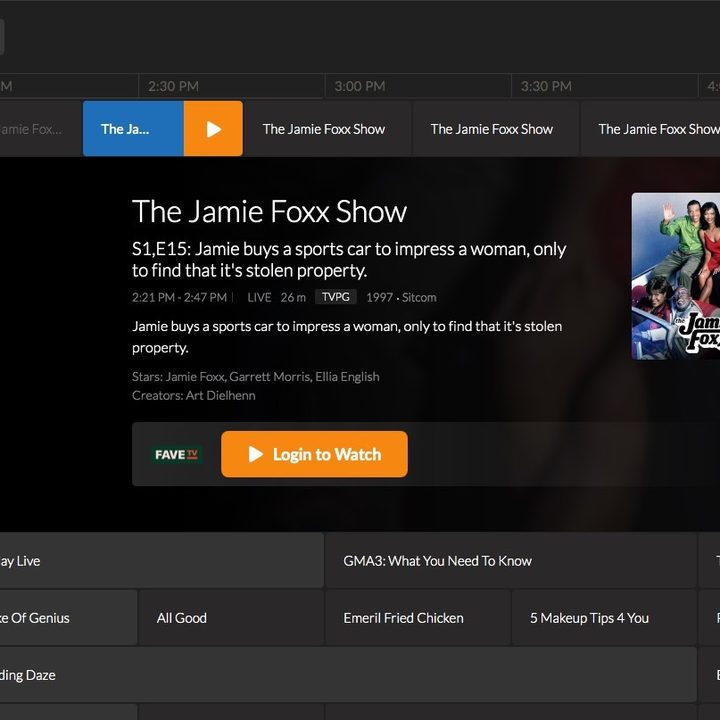Play the currently airing Jamie Foxx Show episode
Screen dimensions: 720x720
pos(213,129)
